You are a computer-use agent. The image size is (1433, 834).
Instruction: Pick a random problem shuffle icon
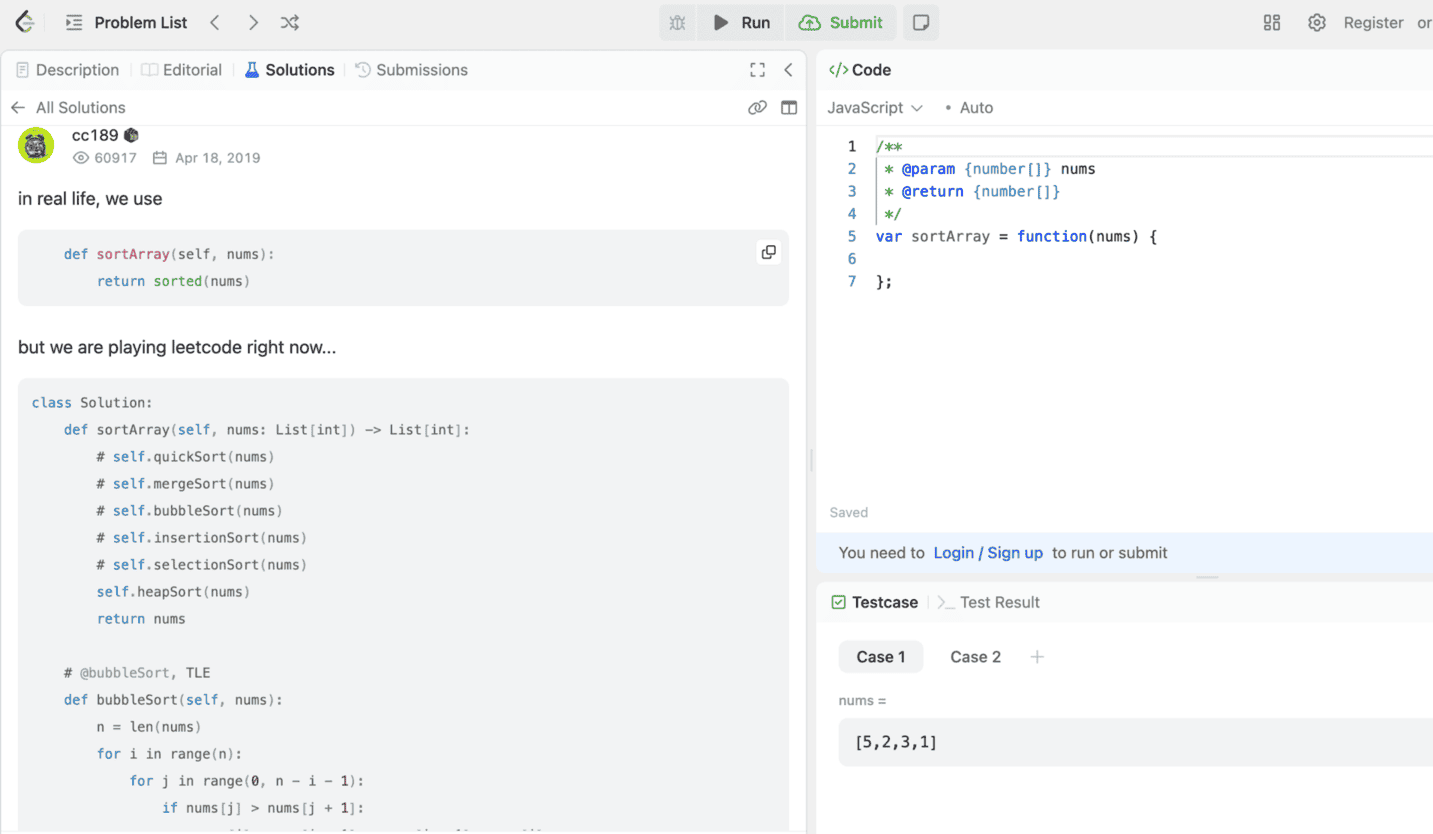pos(289,22)
